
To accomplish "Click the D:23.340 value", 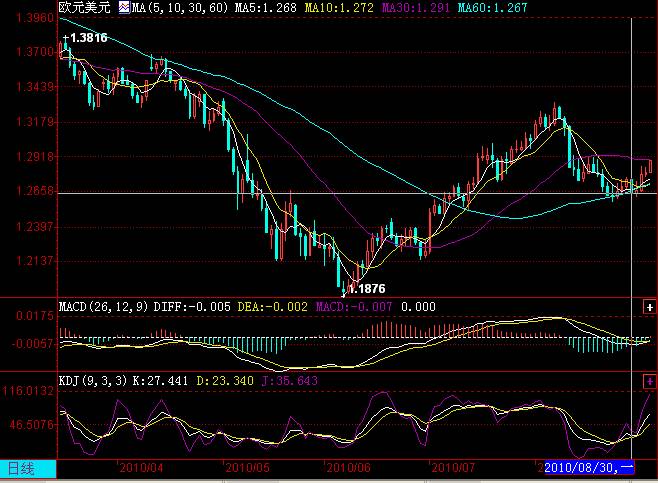I will pyautogui.click(x=225, y=381).
